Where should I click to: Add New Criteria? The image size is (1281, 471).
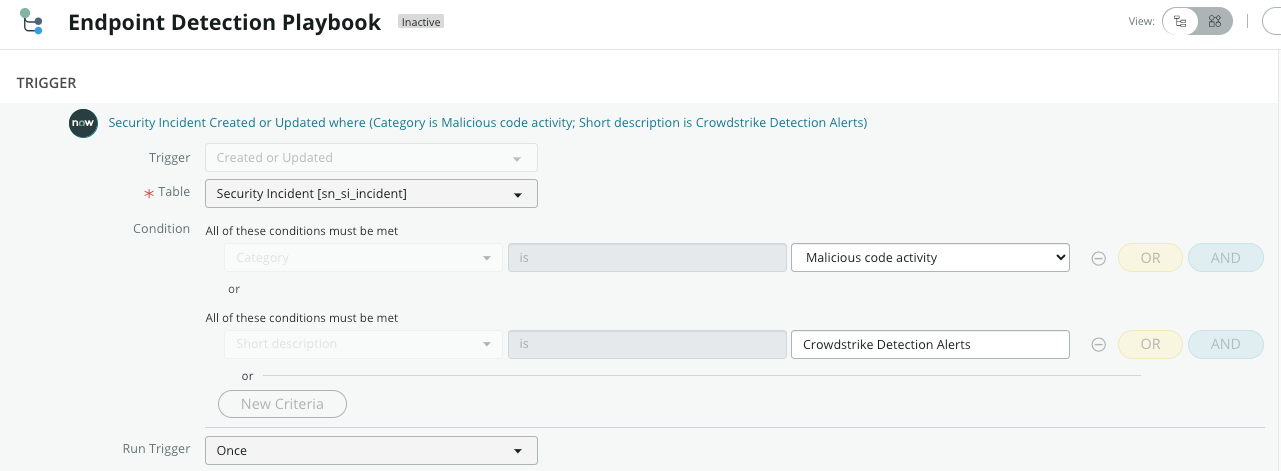click(x=282, y=404)
